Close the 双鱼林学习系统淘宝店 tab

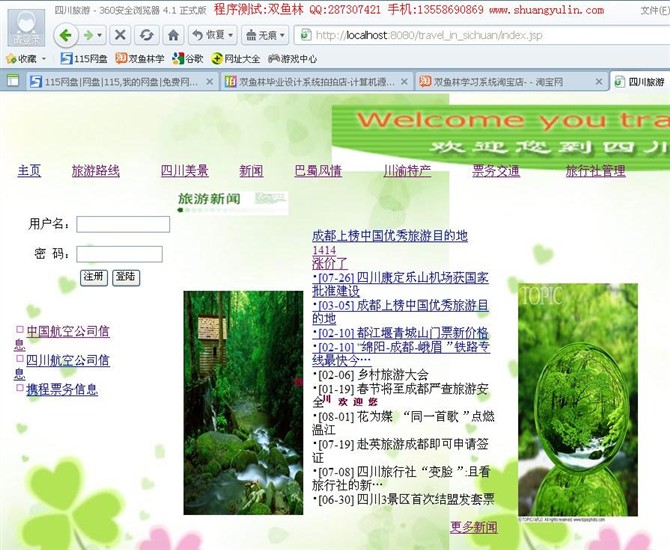click(x=599, y=82)
